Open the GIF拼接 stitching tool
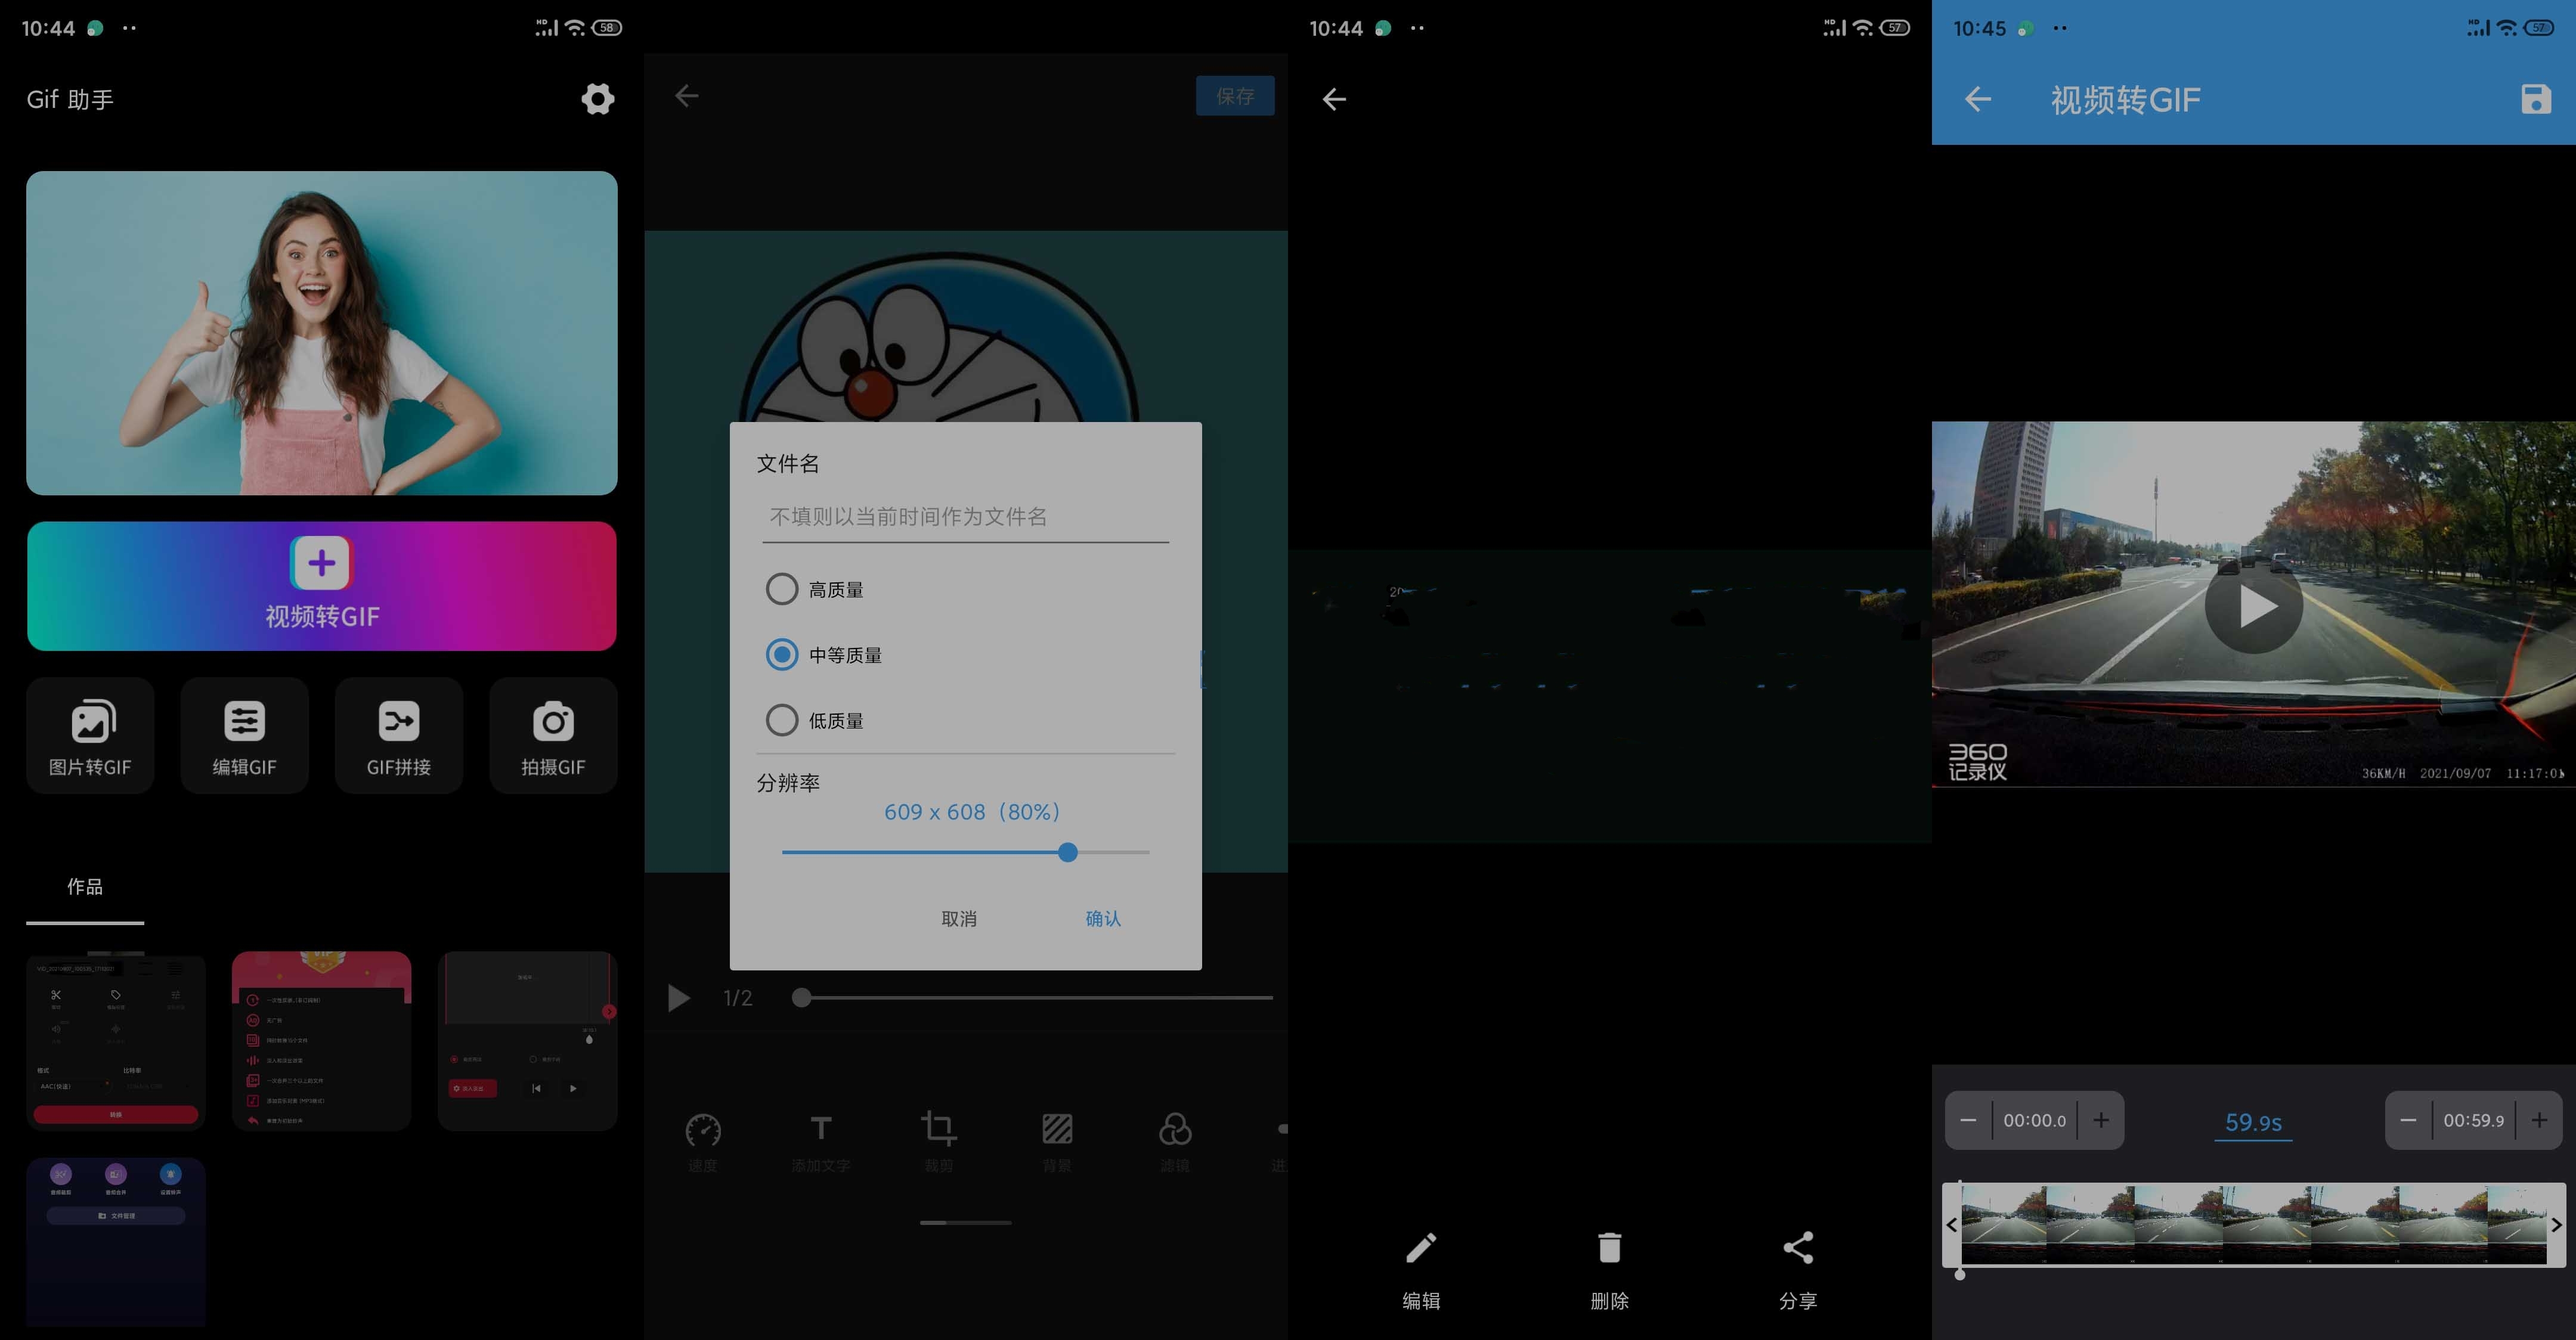Image resolution: width=2576 pixels, height=1340 pixels. click(398, 735)
